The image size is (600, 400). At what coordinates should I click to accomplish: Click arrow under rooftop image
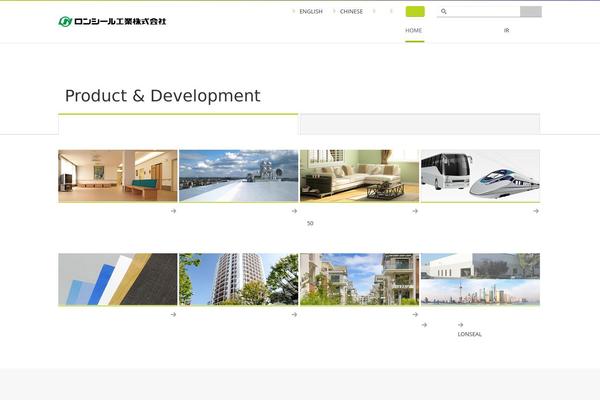[294, 211]
